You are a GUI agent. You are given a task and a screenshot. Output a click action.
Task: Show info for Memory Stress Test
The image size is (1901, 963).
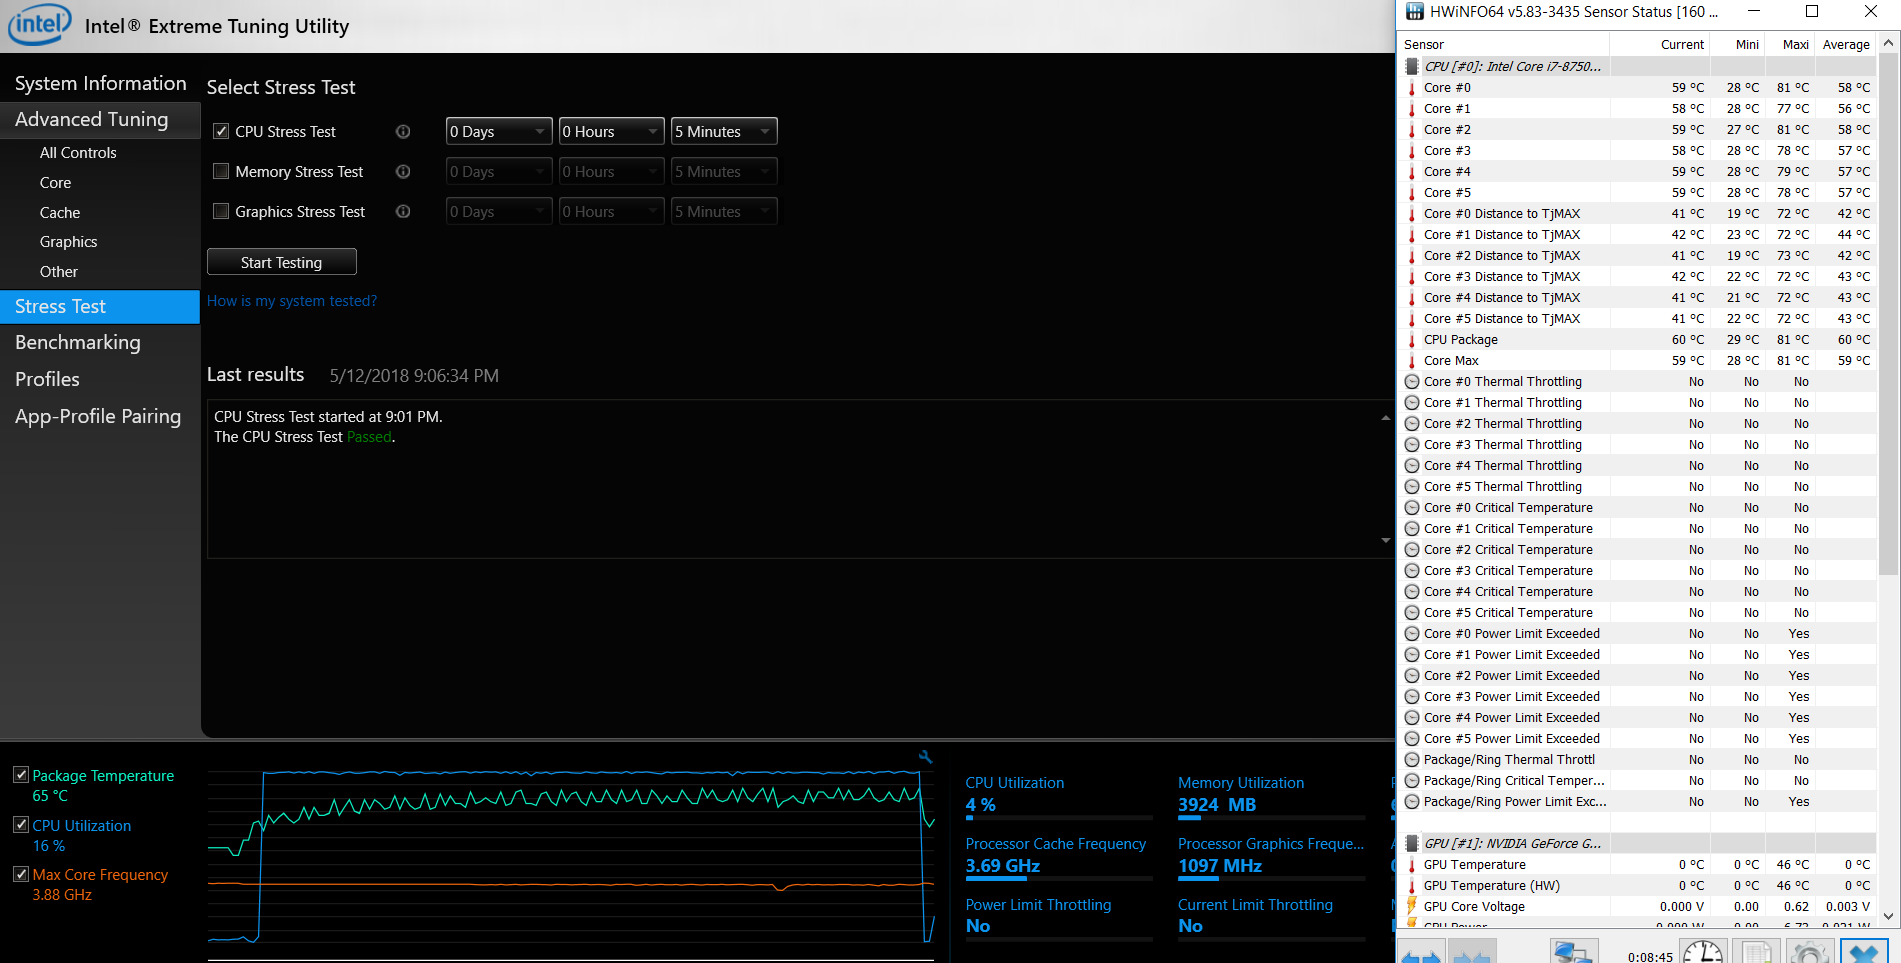point(403,172)
